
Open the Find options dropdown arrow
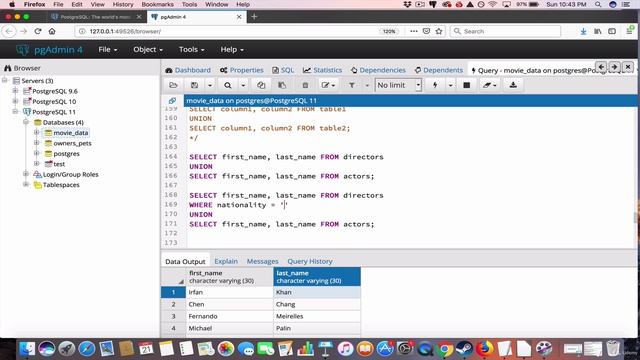243,85
